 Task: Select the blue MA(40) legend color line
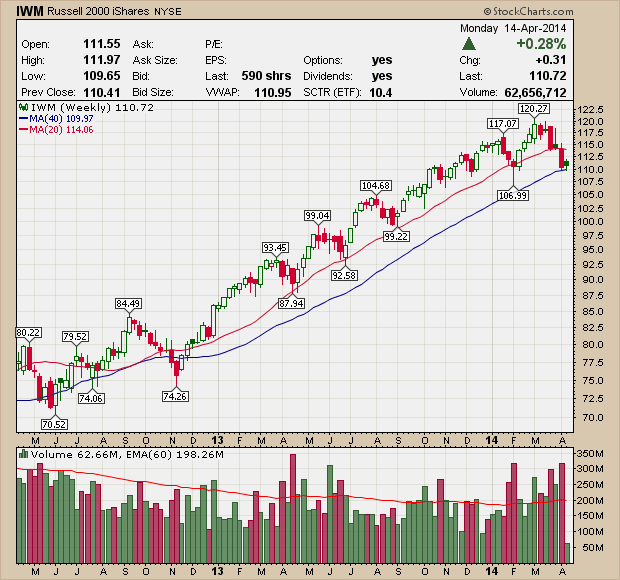(x=23, y=118)
